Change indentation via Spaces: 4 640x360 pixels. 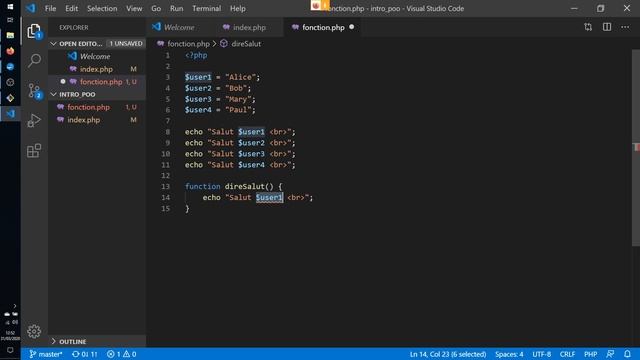(509, 354)
